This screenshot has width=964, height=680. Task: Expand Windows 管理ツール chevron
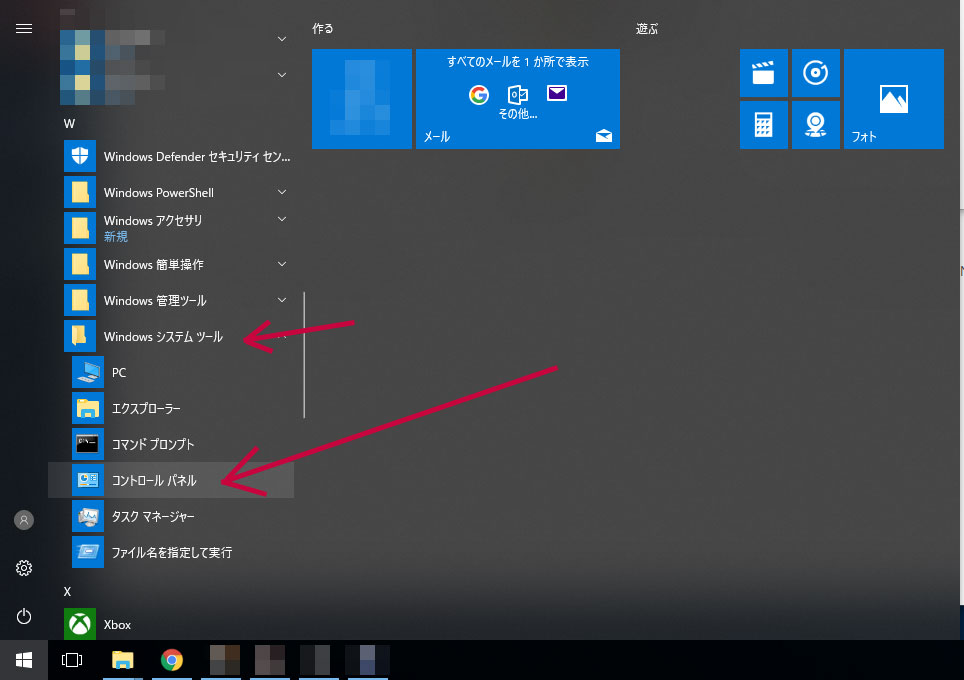pos(282,301)
